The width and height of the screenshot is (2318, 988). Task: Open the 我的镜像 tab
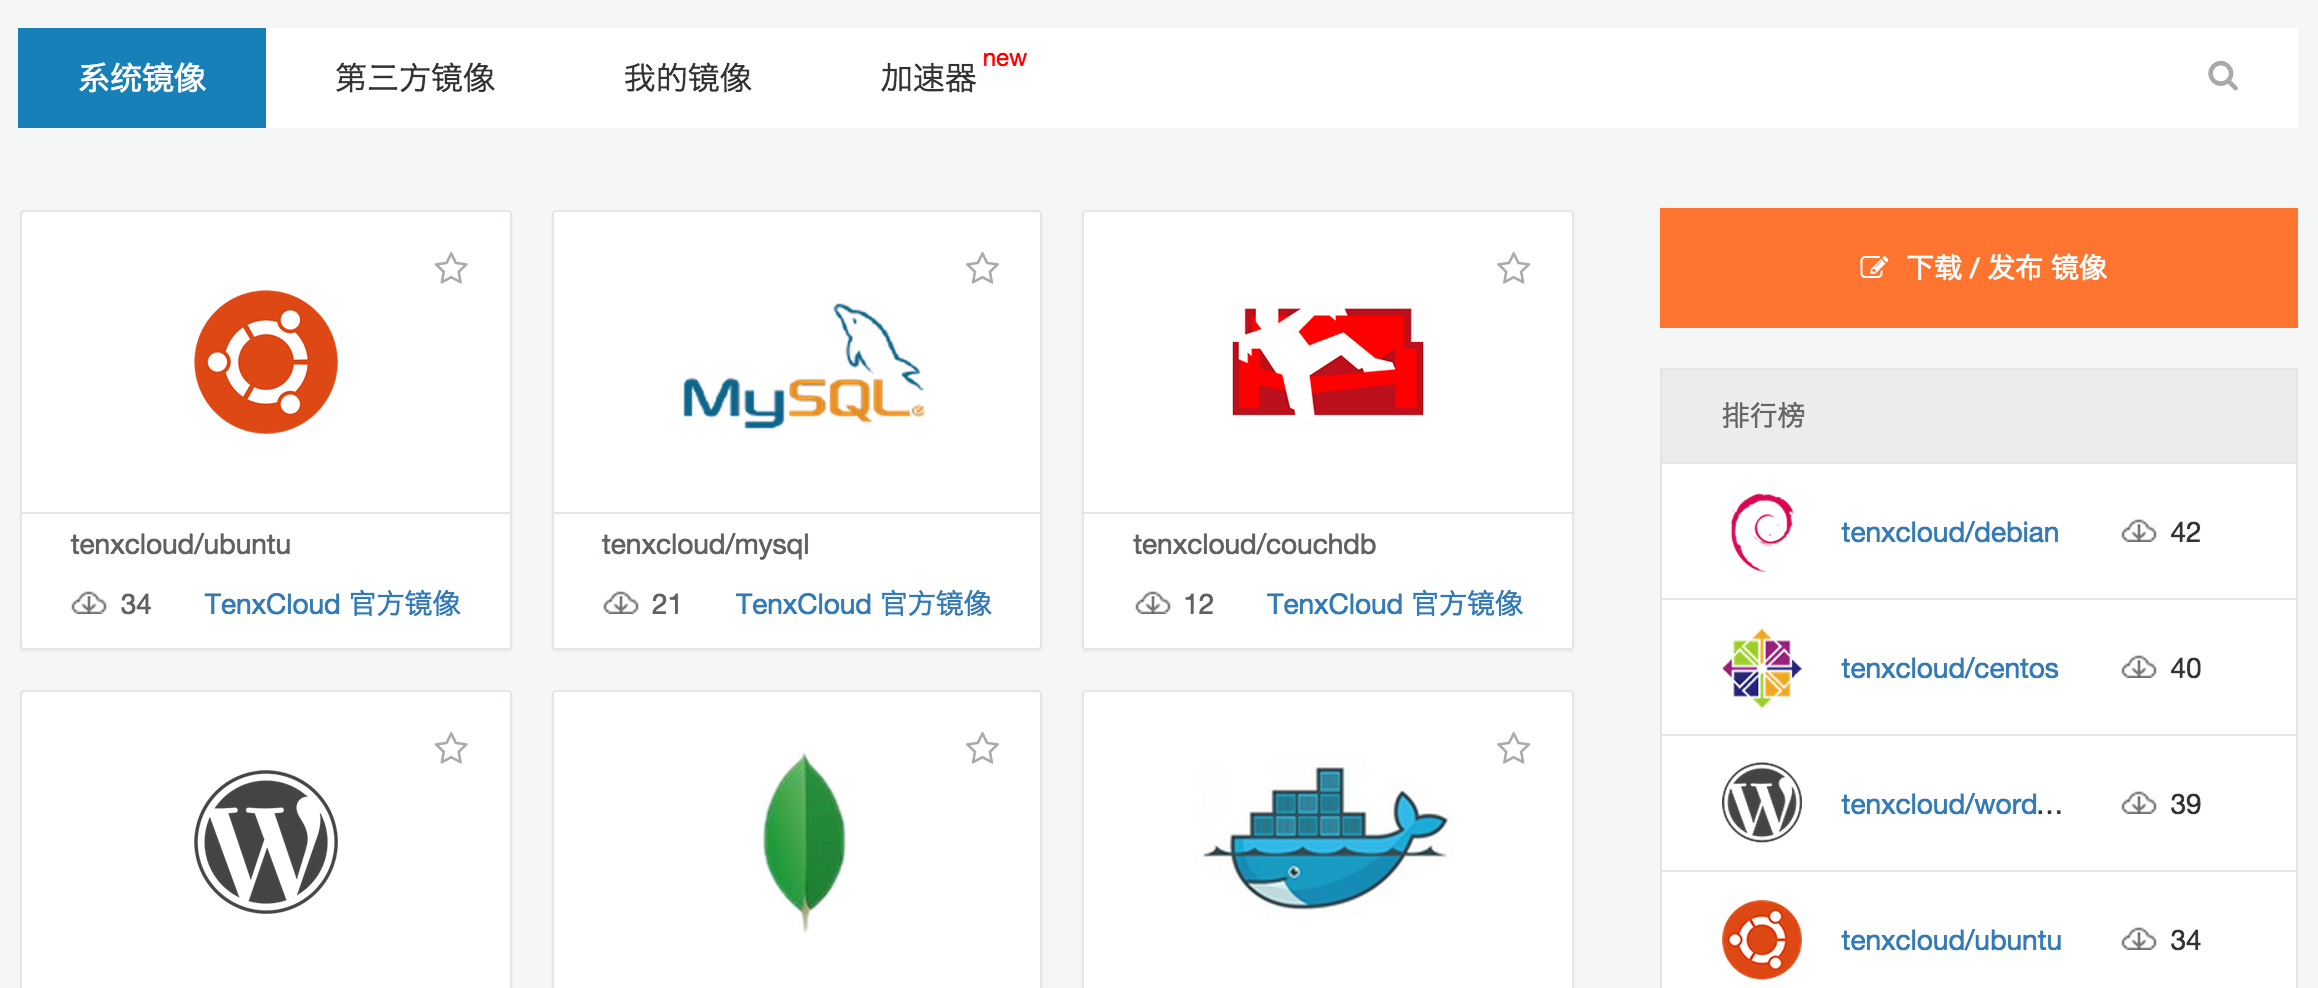coord(688,78)
